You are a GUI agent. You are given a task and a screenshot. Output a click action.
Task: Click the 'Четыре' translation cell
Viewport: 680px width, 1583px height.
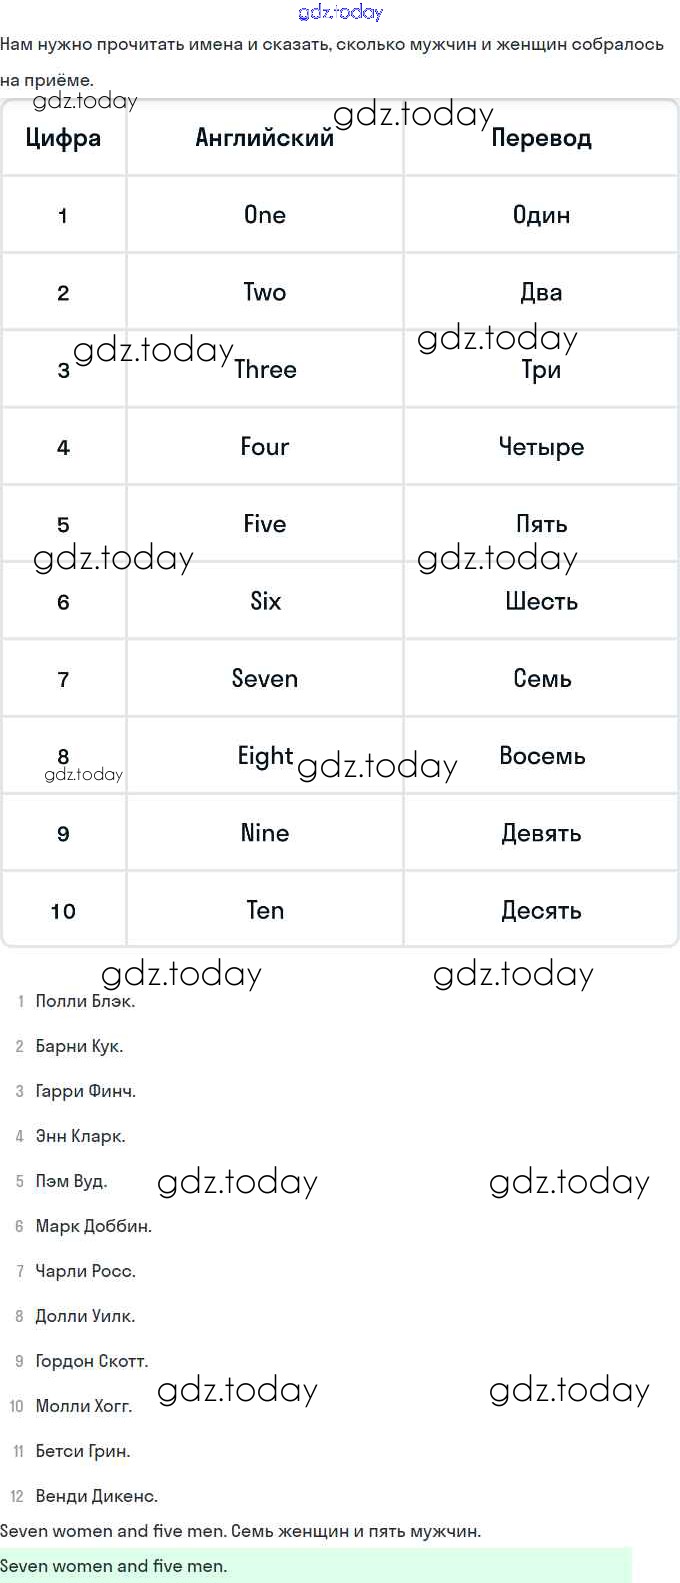[541, 447]
